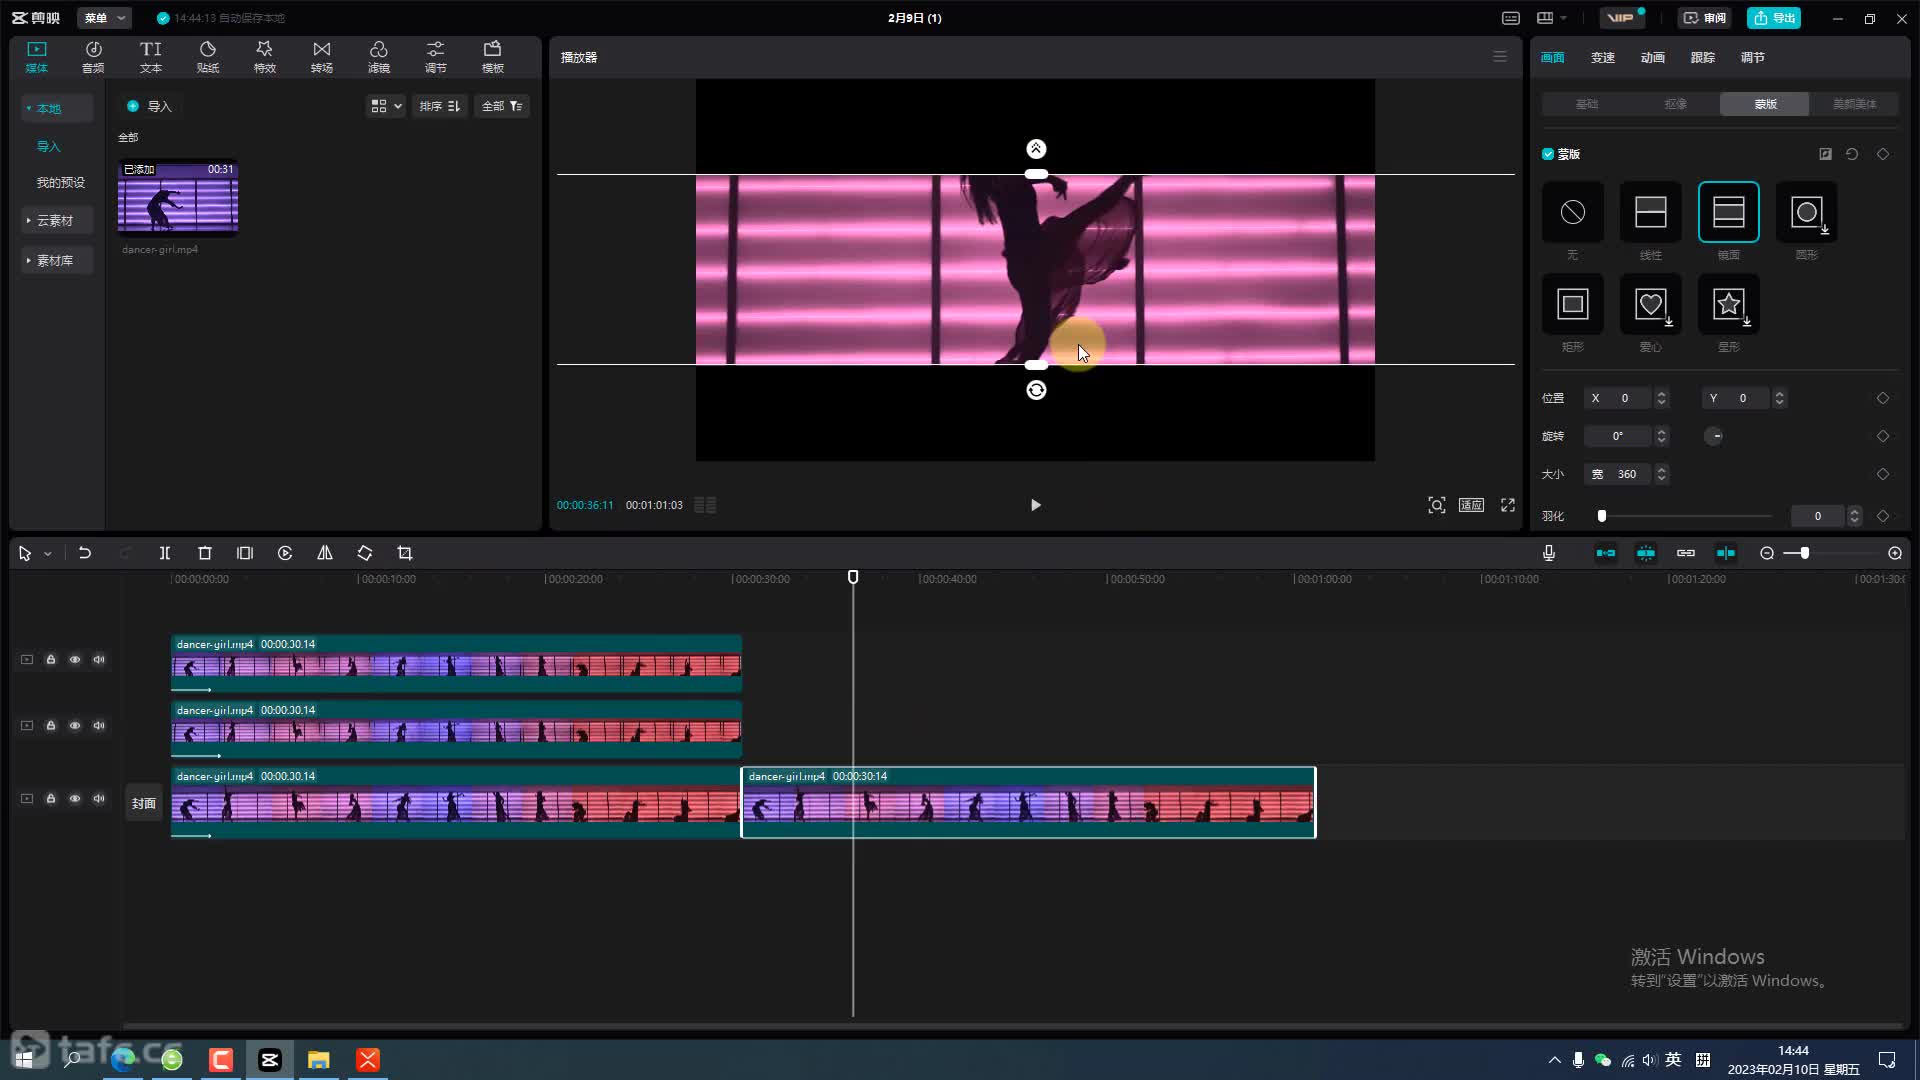This screenshot has height=1080, width=1920.
Task: Mute the main 封面 track audio
Action: pos(99,799)
